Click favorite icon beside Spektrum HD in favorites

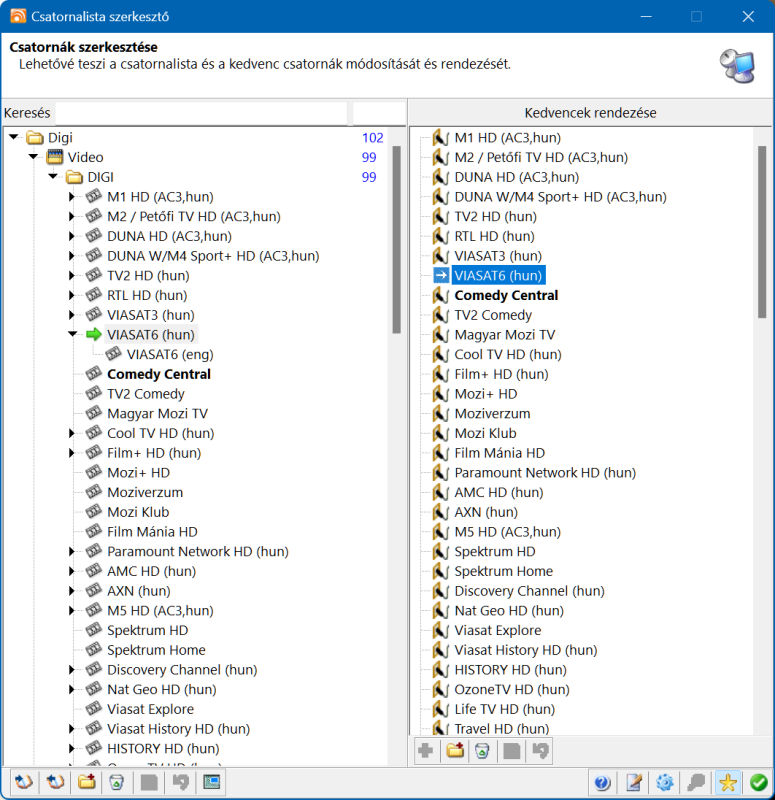(440, 552)
